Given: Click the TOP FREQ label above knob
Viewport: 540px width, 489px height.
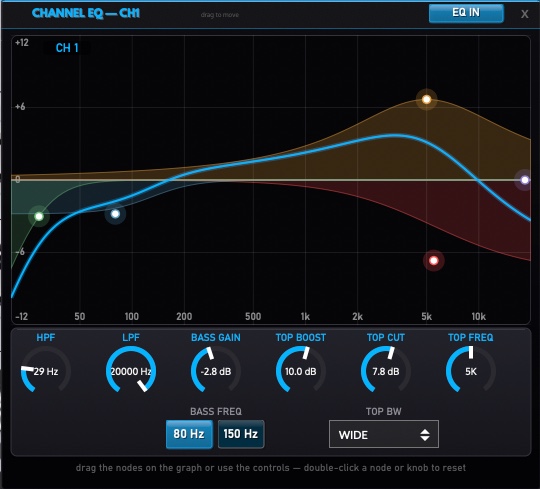Looking at the screenshot, I should pyautogui.click(x=471, y=337).
